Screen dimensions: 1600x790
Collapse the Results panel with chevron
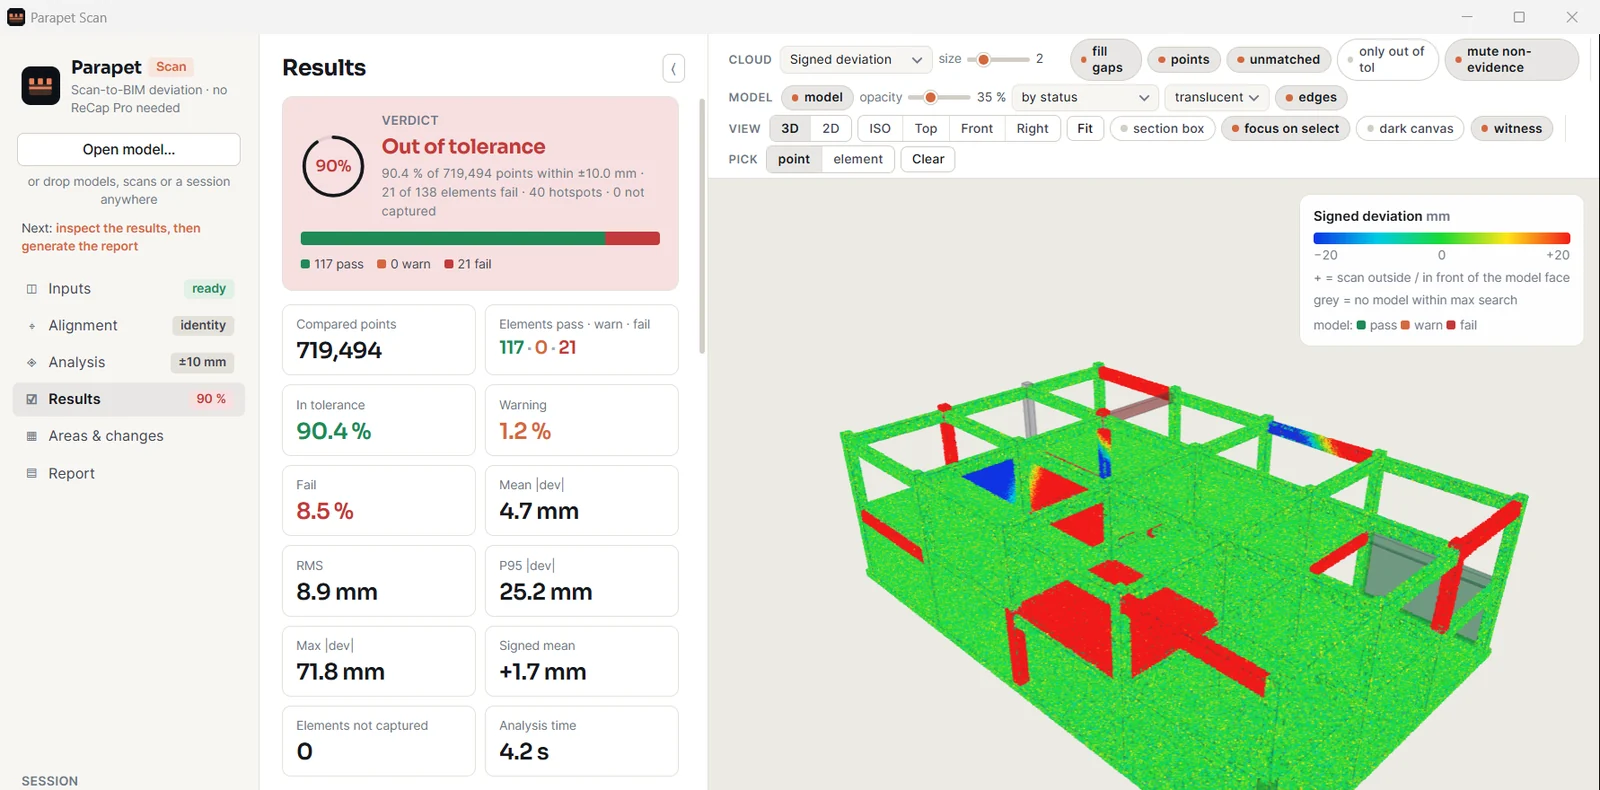click(674, 68)
